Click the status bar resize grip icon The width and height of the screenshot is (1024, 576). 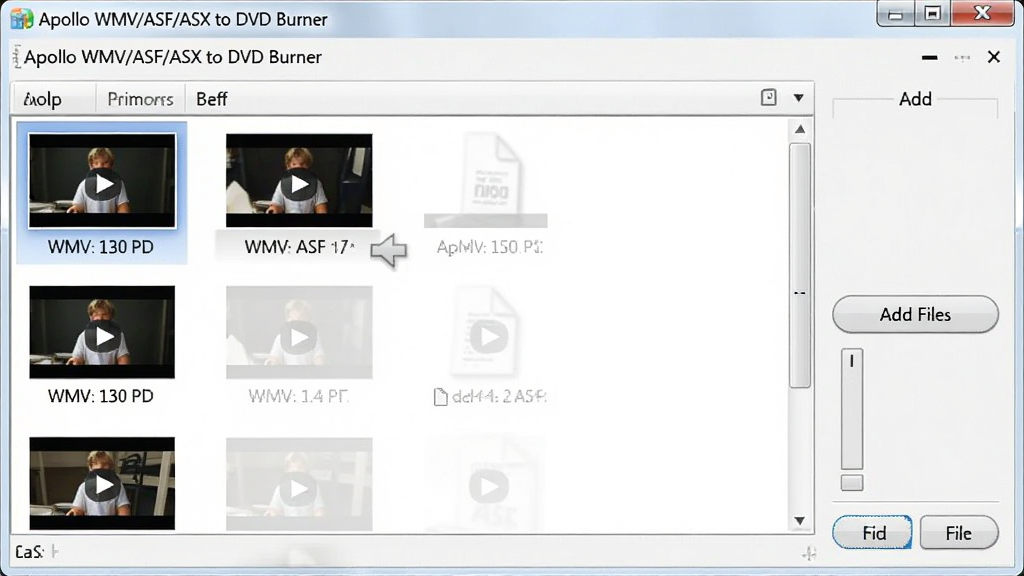click(x=809, y=553)
